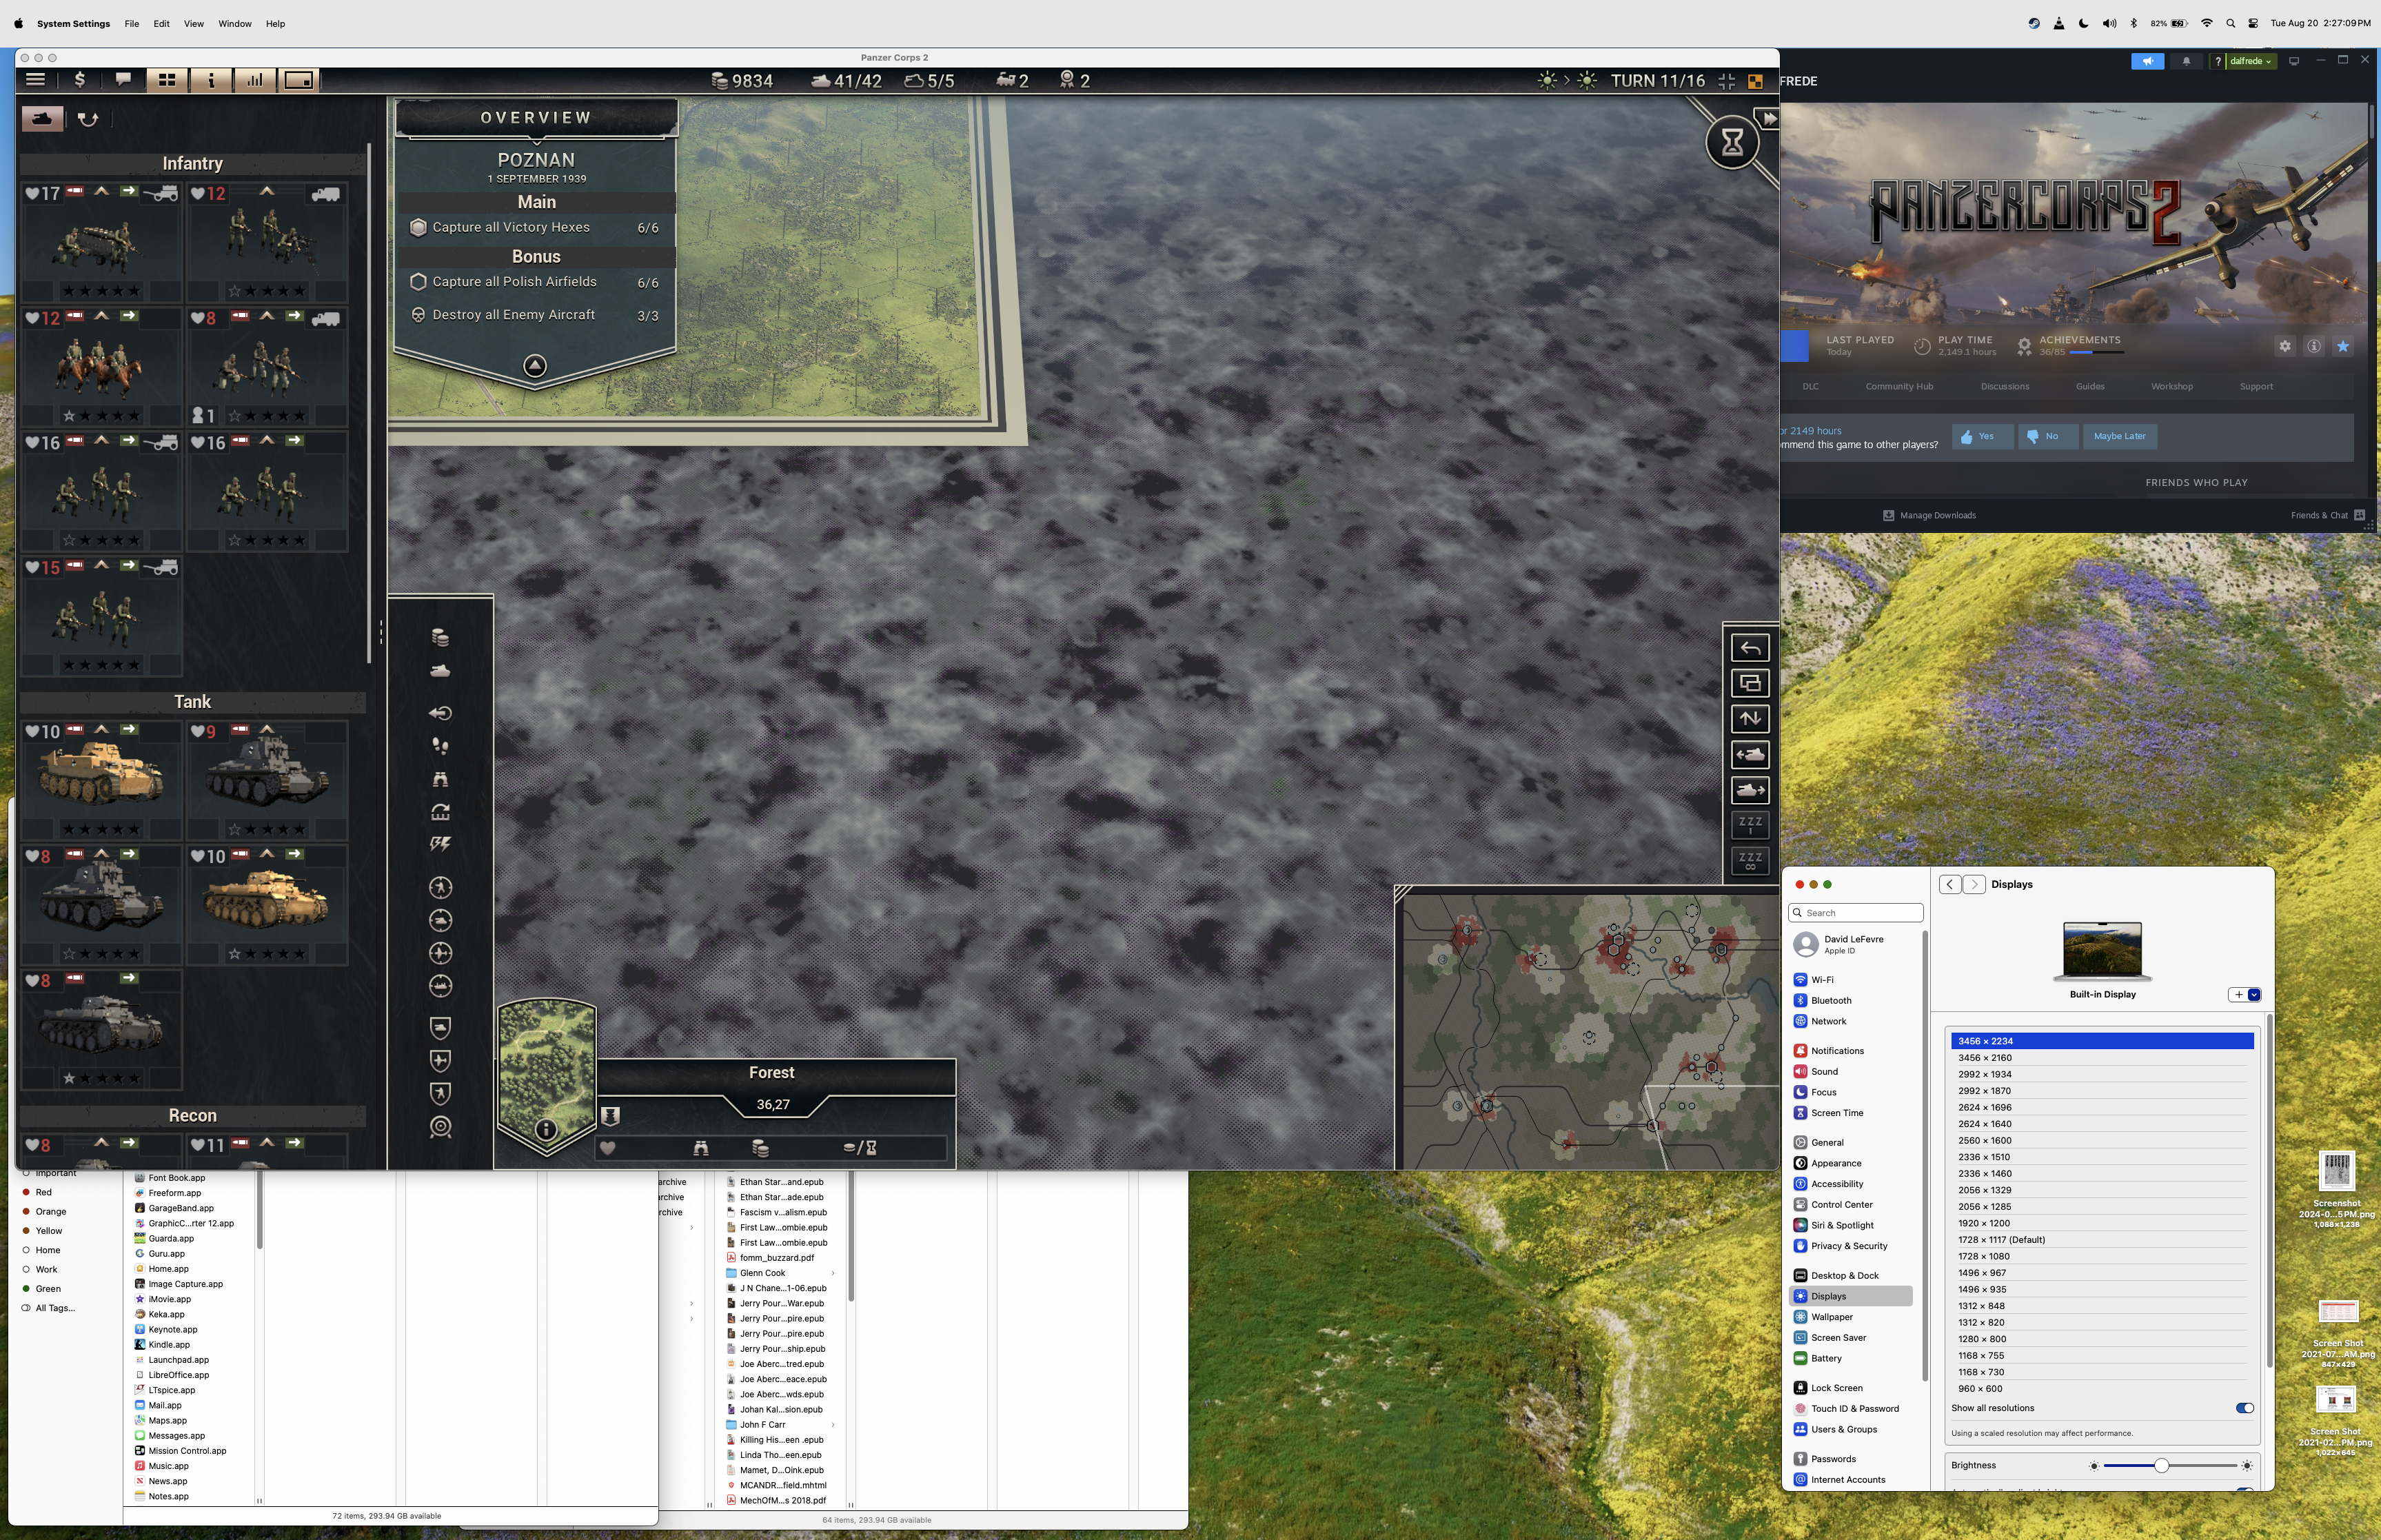Open the statistics bar chart panel
The height and width of the screenshot is (1540, 2381).
[255, 80]
